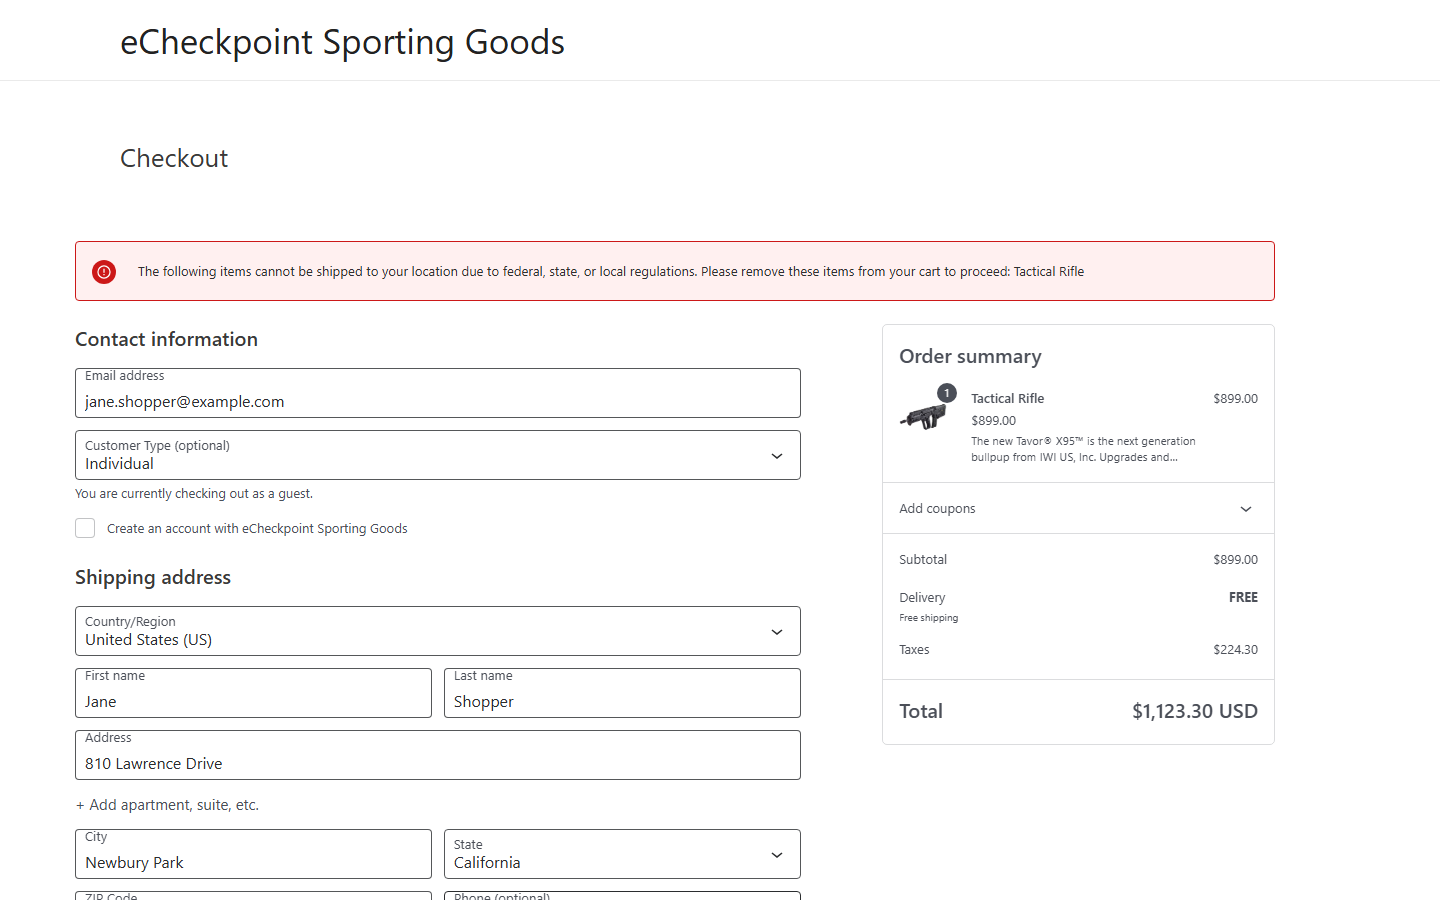Focus the Email address field
Image resolution: width=1440 pixels, height=900 pixels.
tap(438, 393)
